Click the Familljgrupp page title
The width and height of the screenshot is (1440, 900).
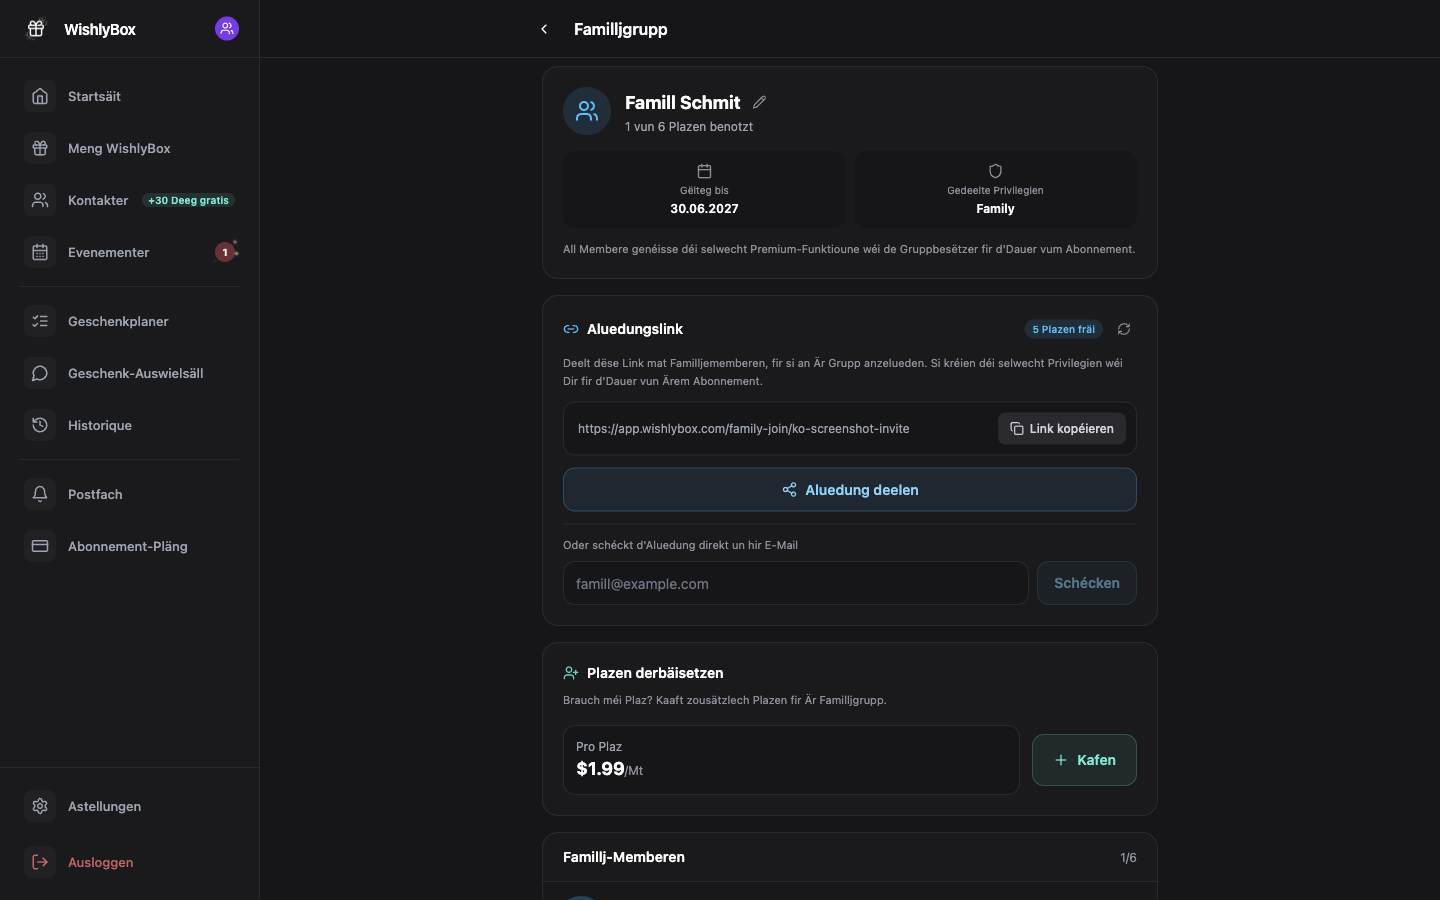click(621, 29)
